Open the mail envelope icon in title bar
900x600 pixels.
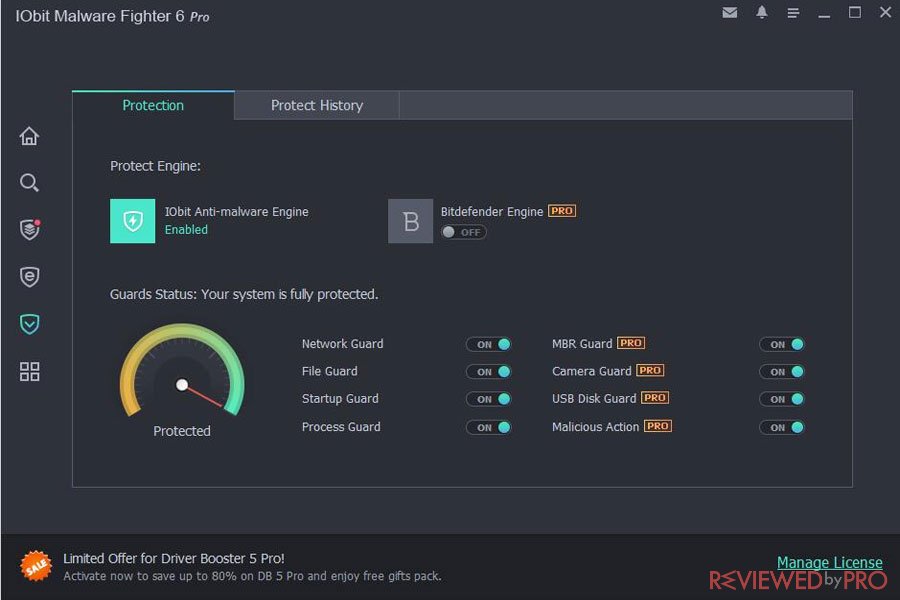tap(730, 12)
